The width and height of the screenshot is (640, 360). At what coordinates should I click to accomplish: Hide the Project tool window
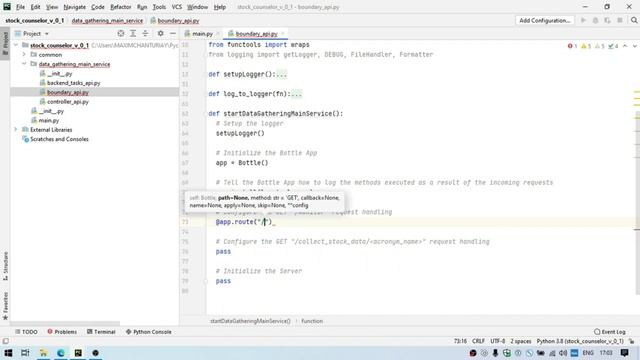click(173, 33)
